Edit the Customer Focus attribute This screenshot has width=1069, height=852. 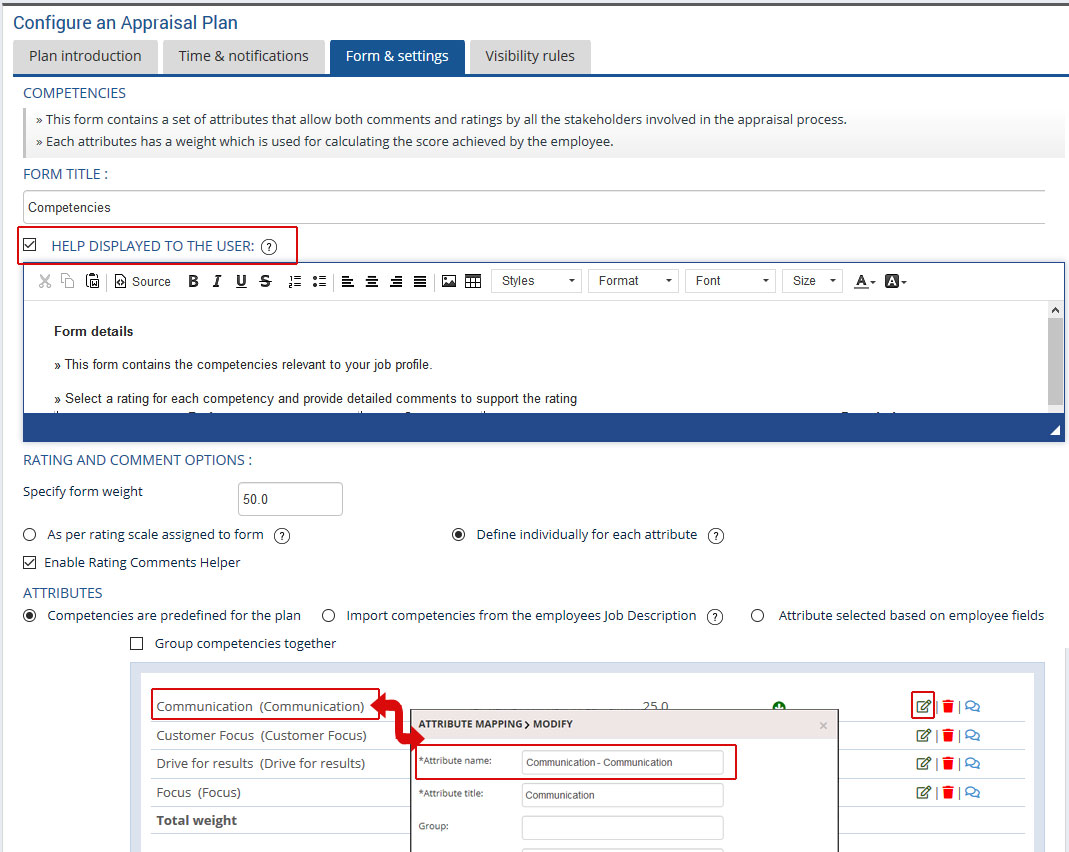923,735
